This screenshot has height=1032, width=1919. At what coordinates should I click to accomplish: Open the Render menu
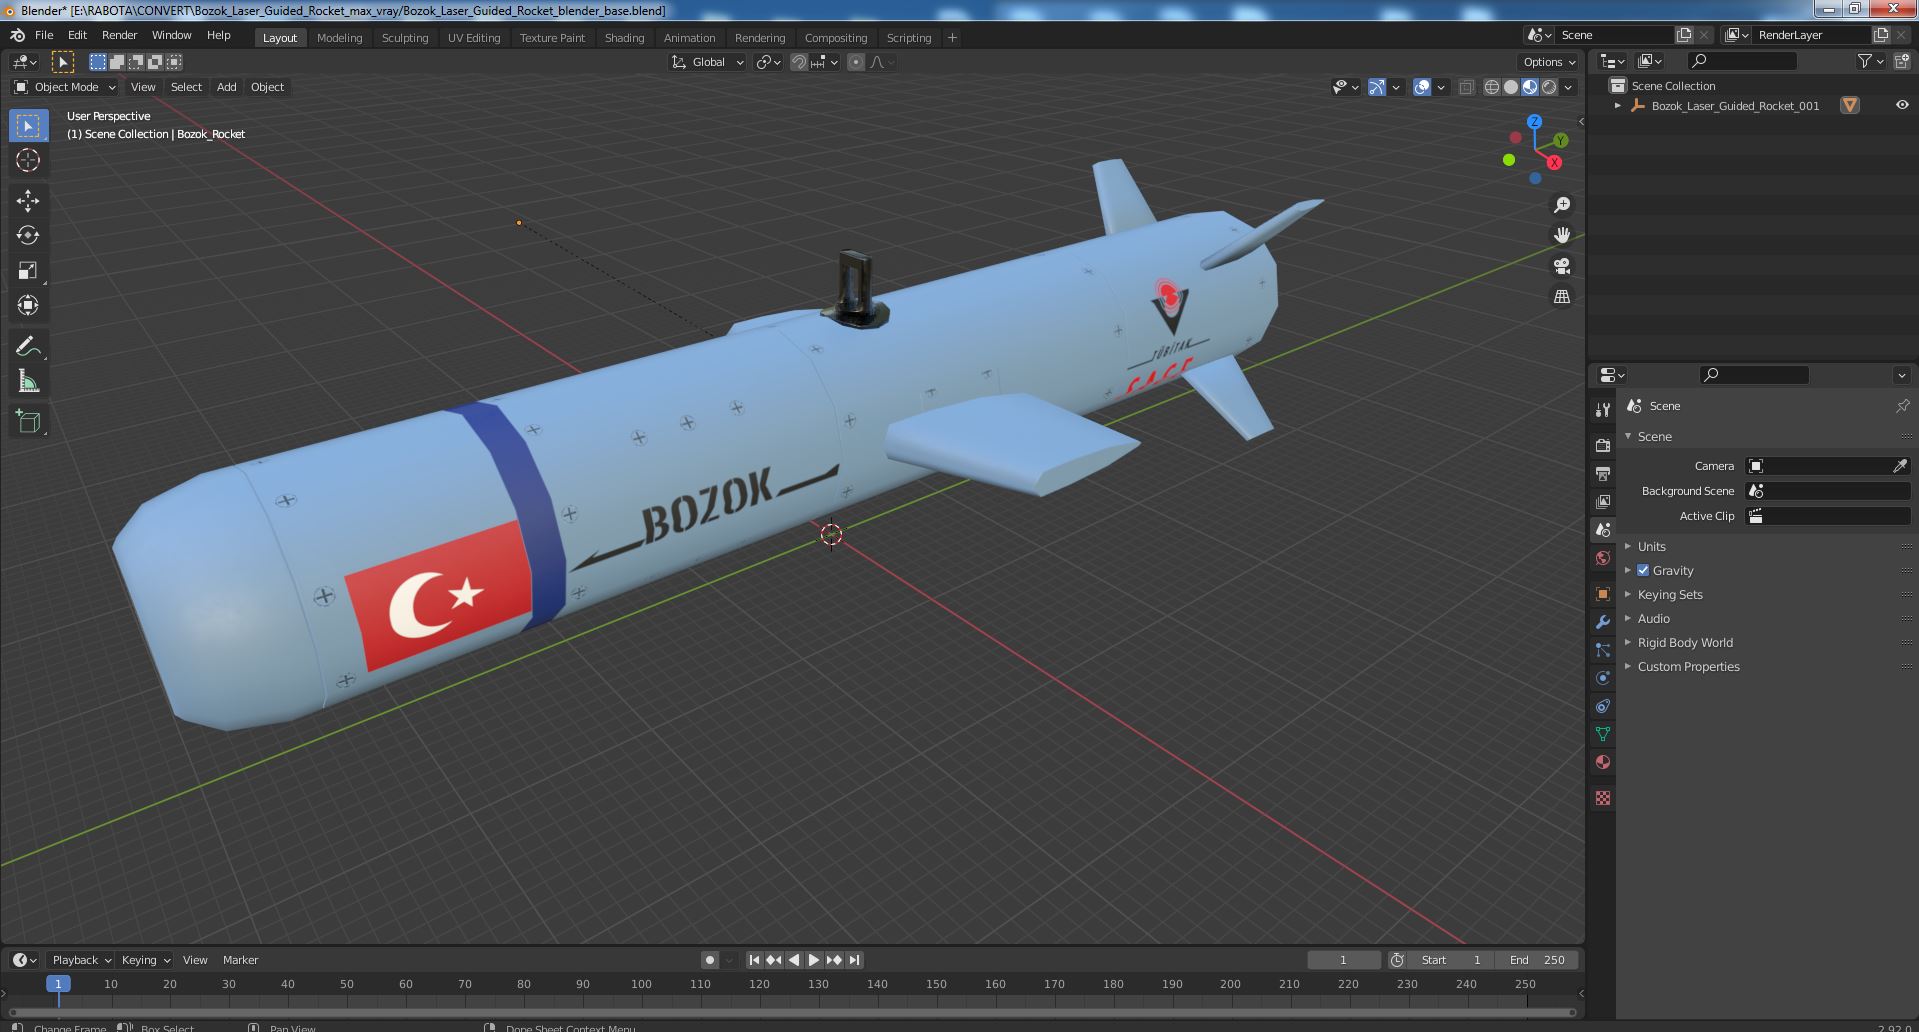click(119, 35)
